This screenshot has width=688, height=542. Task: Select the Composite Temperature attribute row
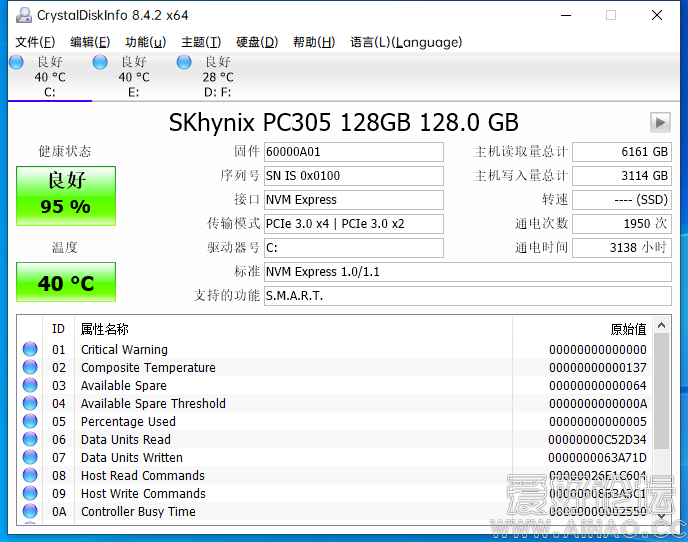335,367
